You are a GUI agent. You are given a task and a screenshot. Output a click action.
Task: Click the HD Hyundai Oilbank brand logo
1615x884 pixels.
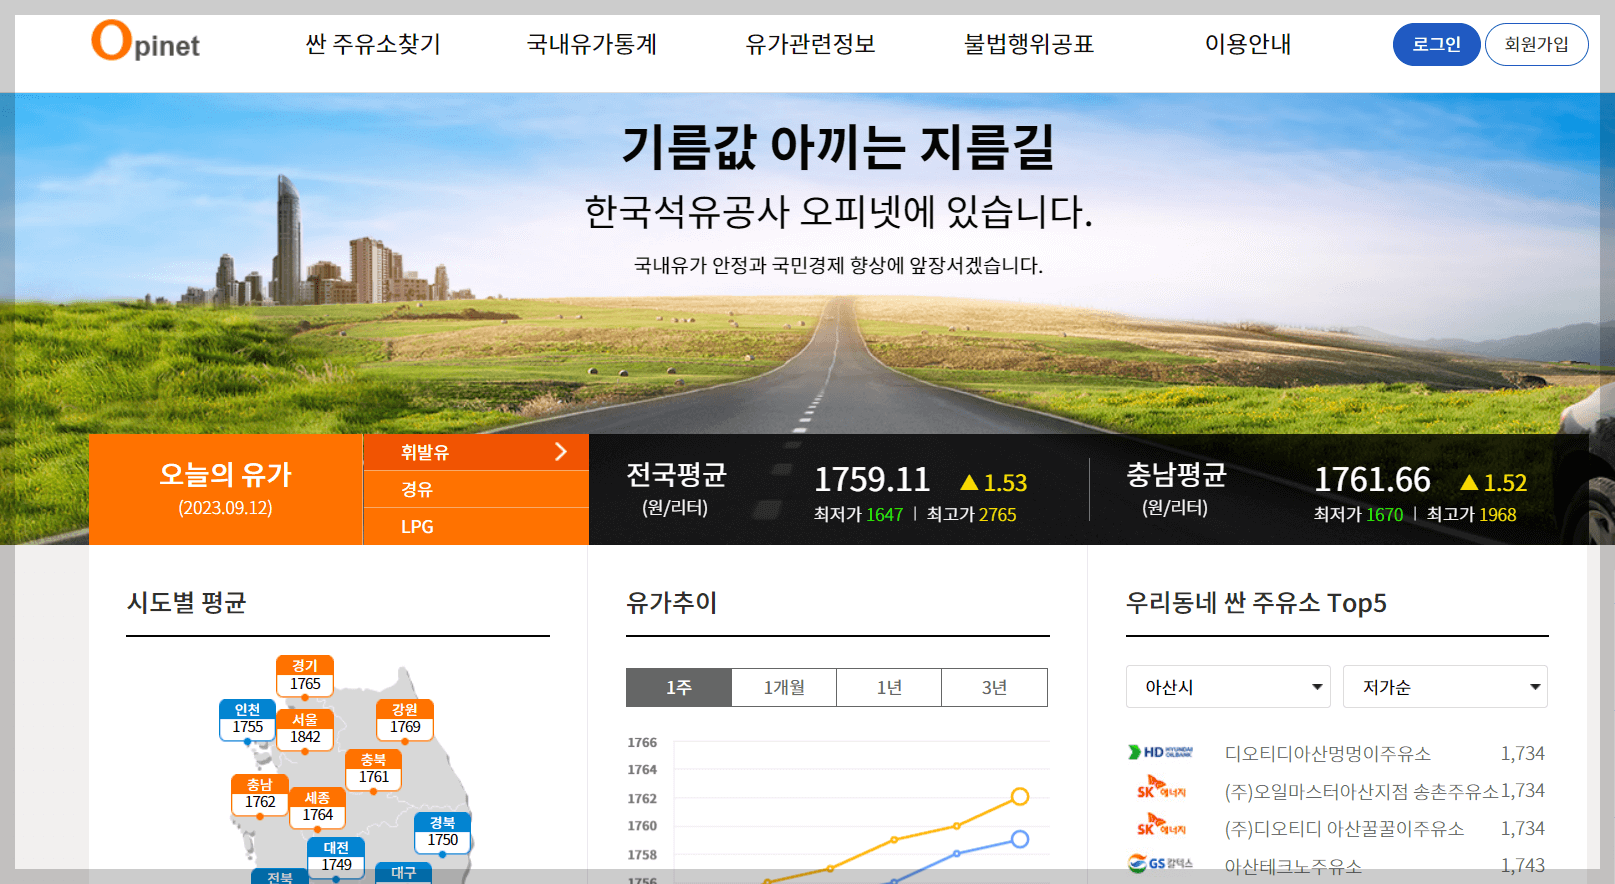point(1161,752)
